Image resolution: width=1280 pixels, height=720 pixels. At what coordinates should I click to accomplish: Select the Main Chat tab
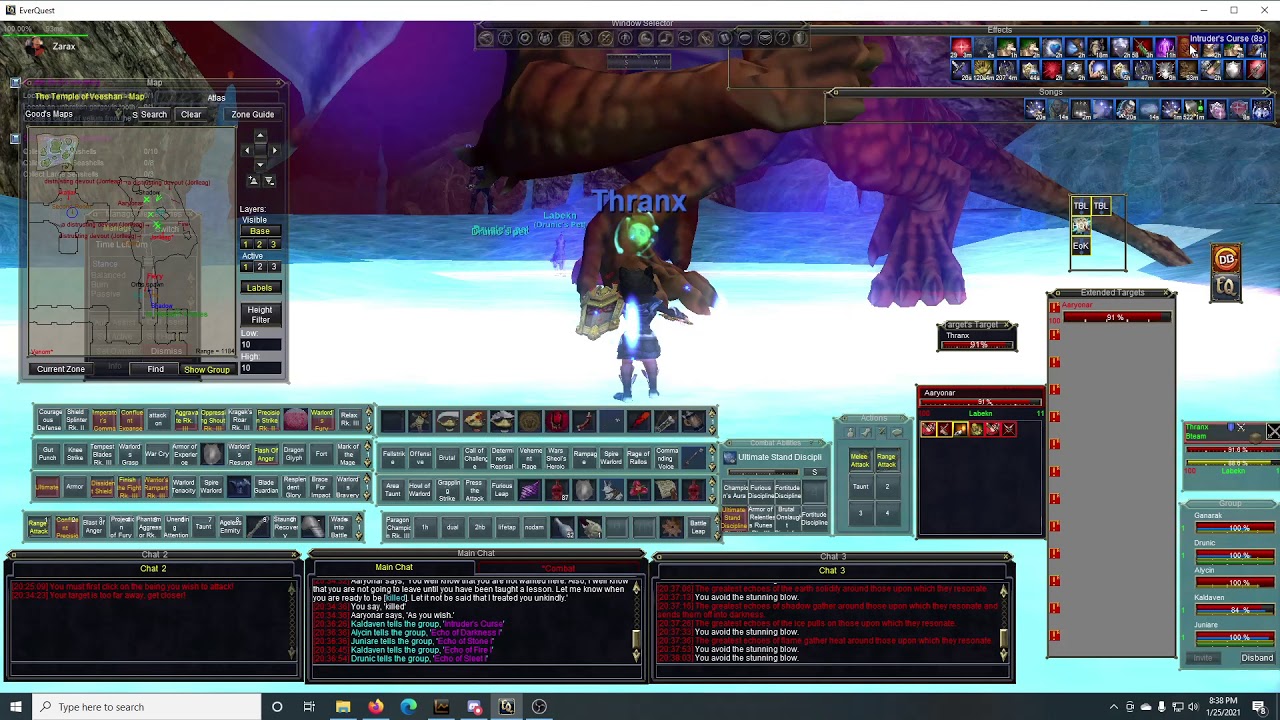[x=394, y=568]
